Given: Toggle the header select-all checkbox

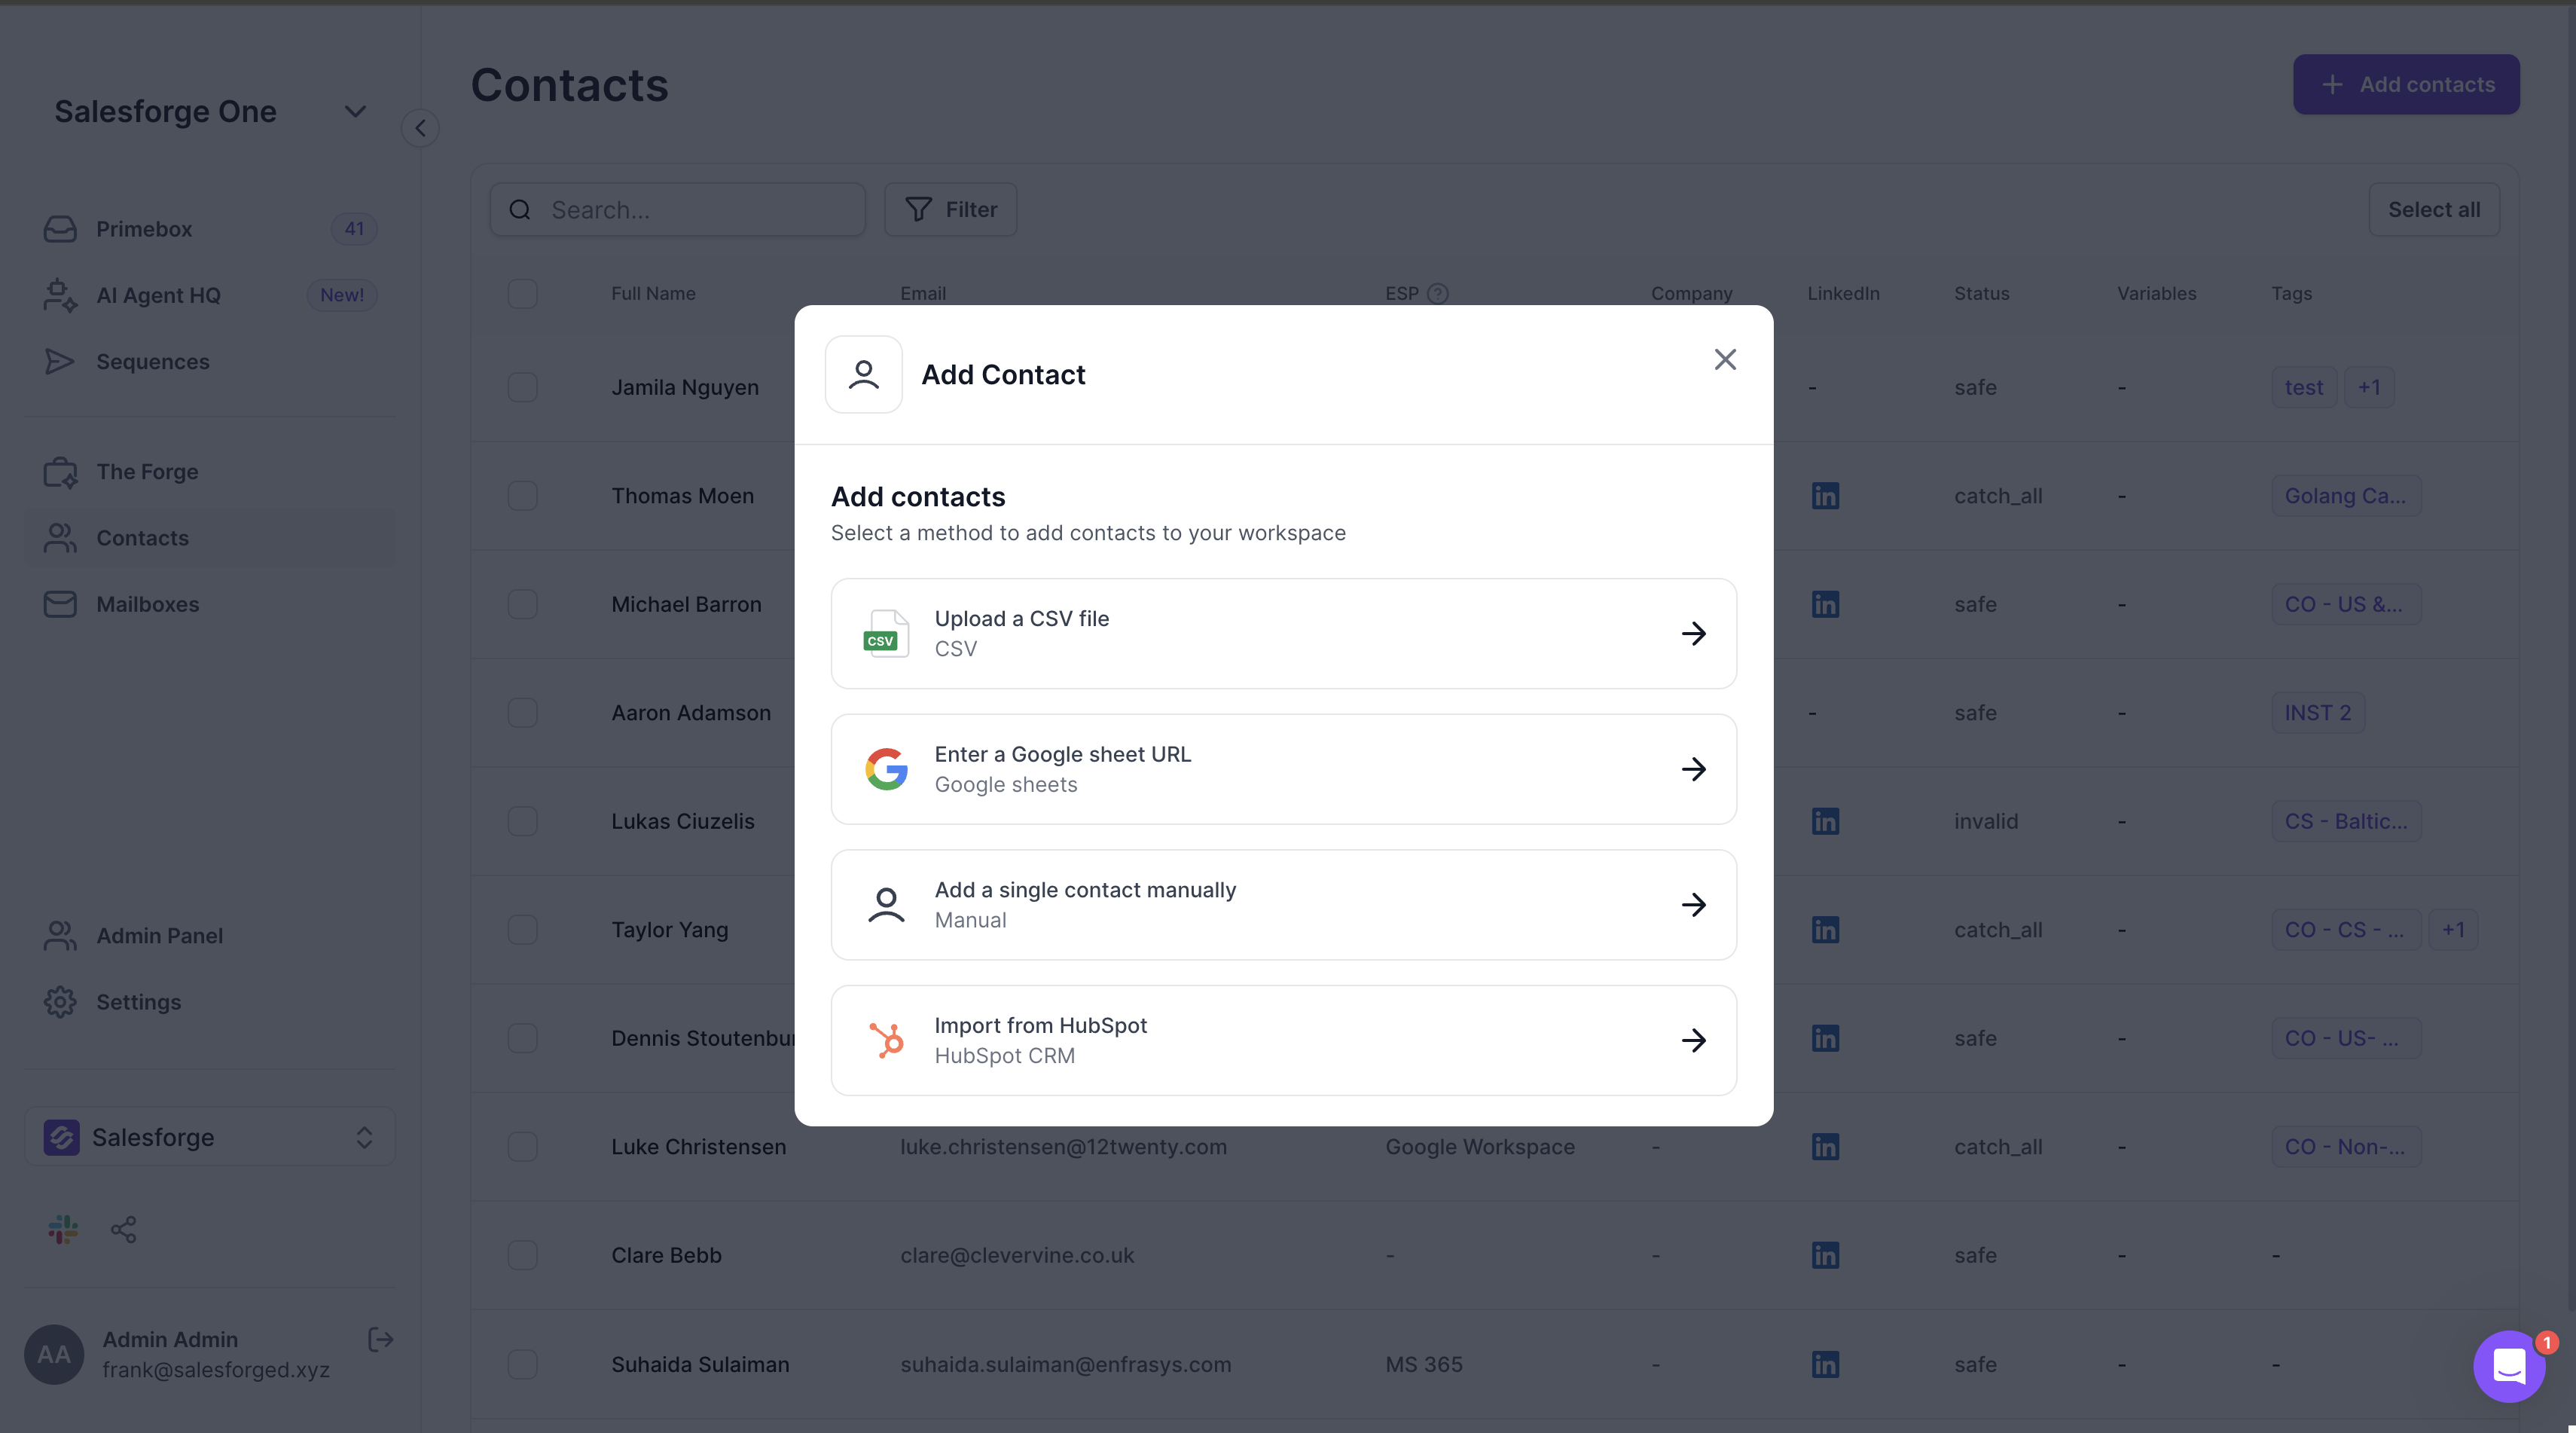Looking at the screenshot, I should pos(522,293).
